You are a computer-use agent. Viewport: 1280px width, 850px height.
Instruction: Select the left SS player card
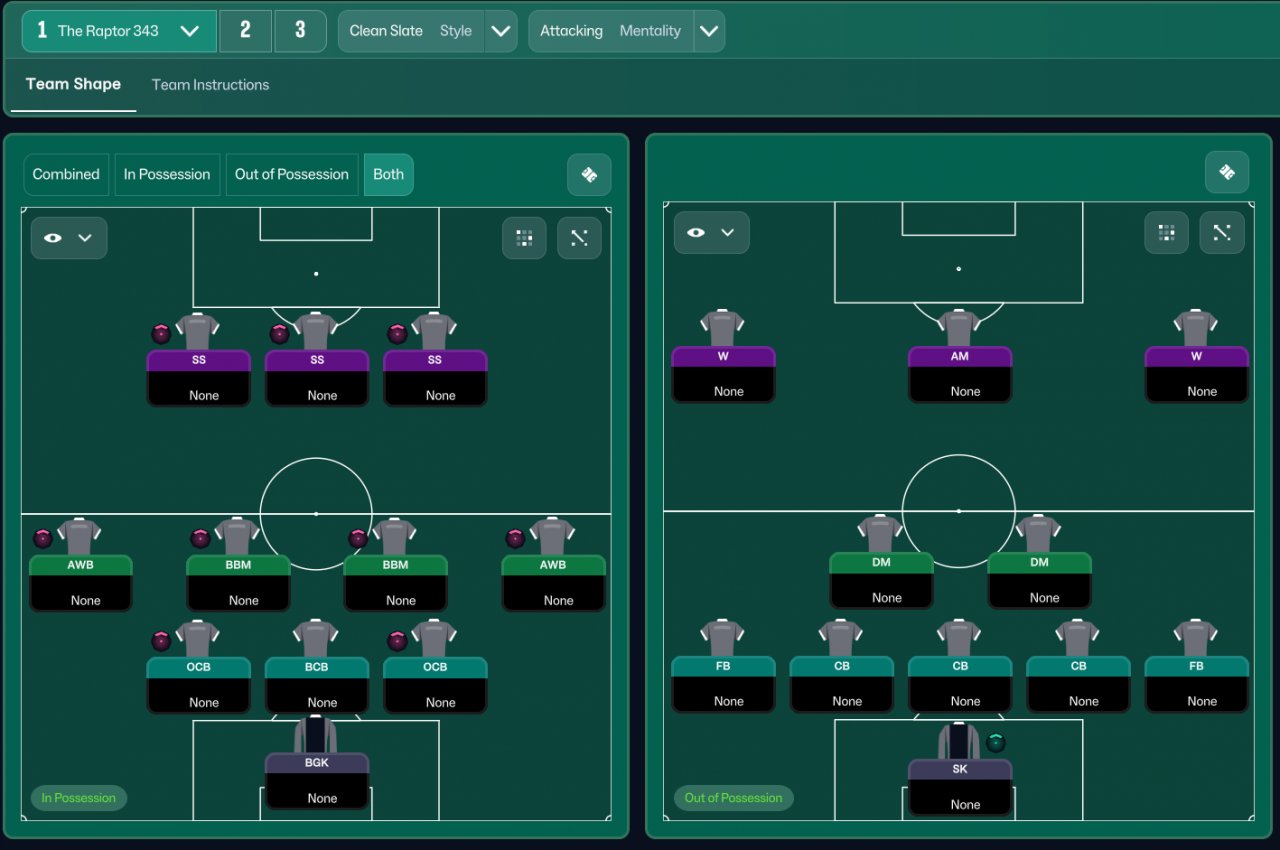(199, 377)
